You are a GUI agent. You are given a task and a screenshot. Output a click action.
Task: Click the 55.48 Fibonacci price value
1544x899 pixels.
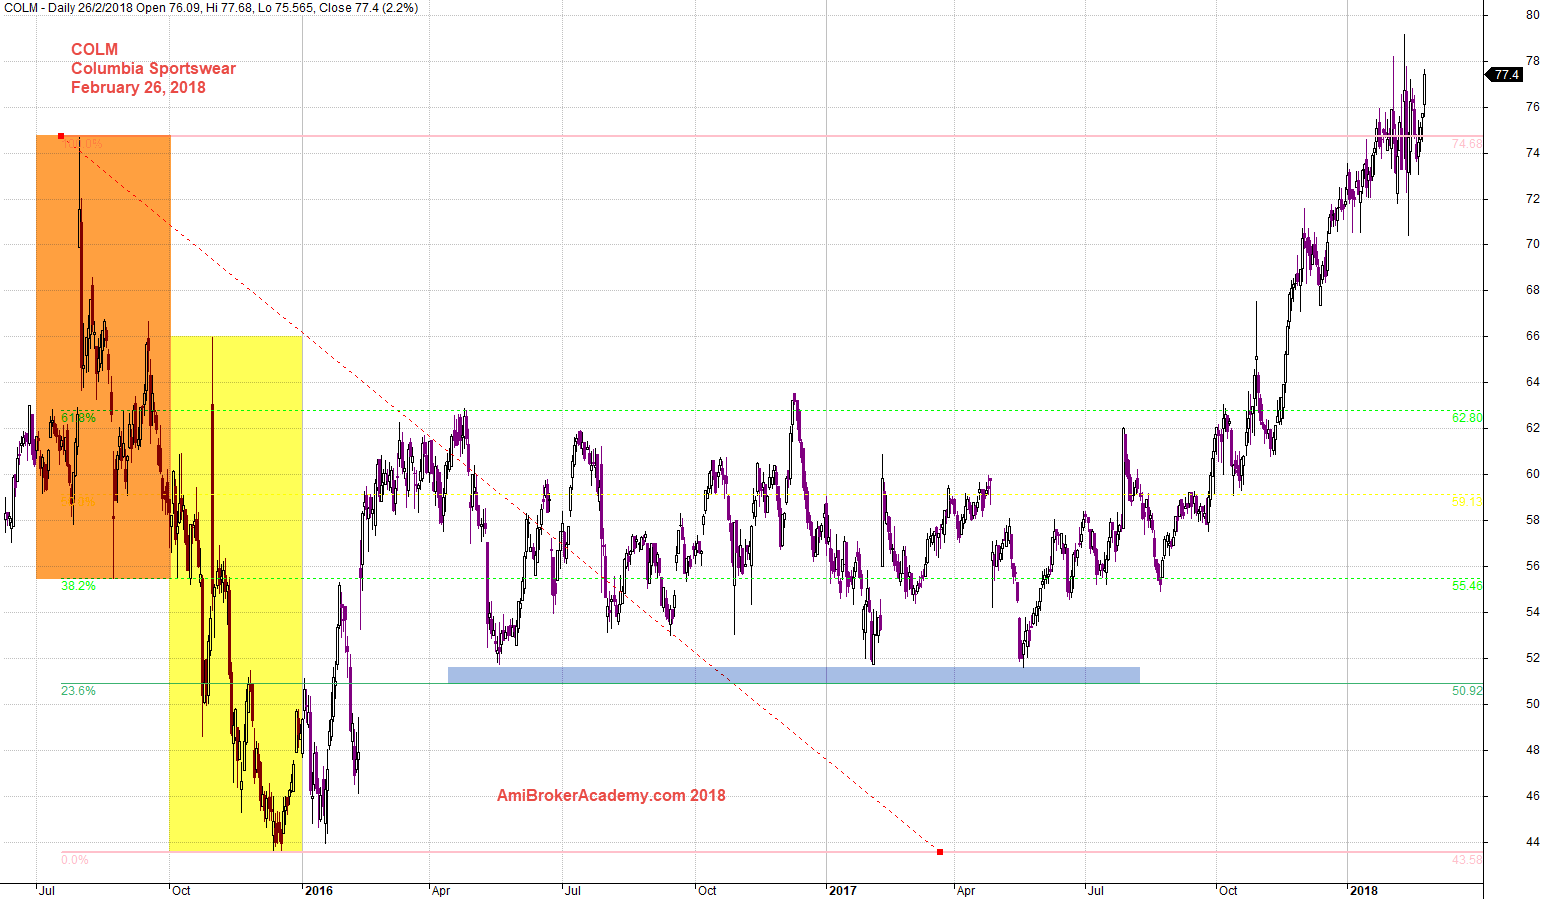click(x=1467, y=585)
